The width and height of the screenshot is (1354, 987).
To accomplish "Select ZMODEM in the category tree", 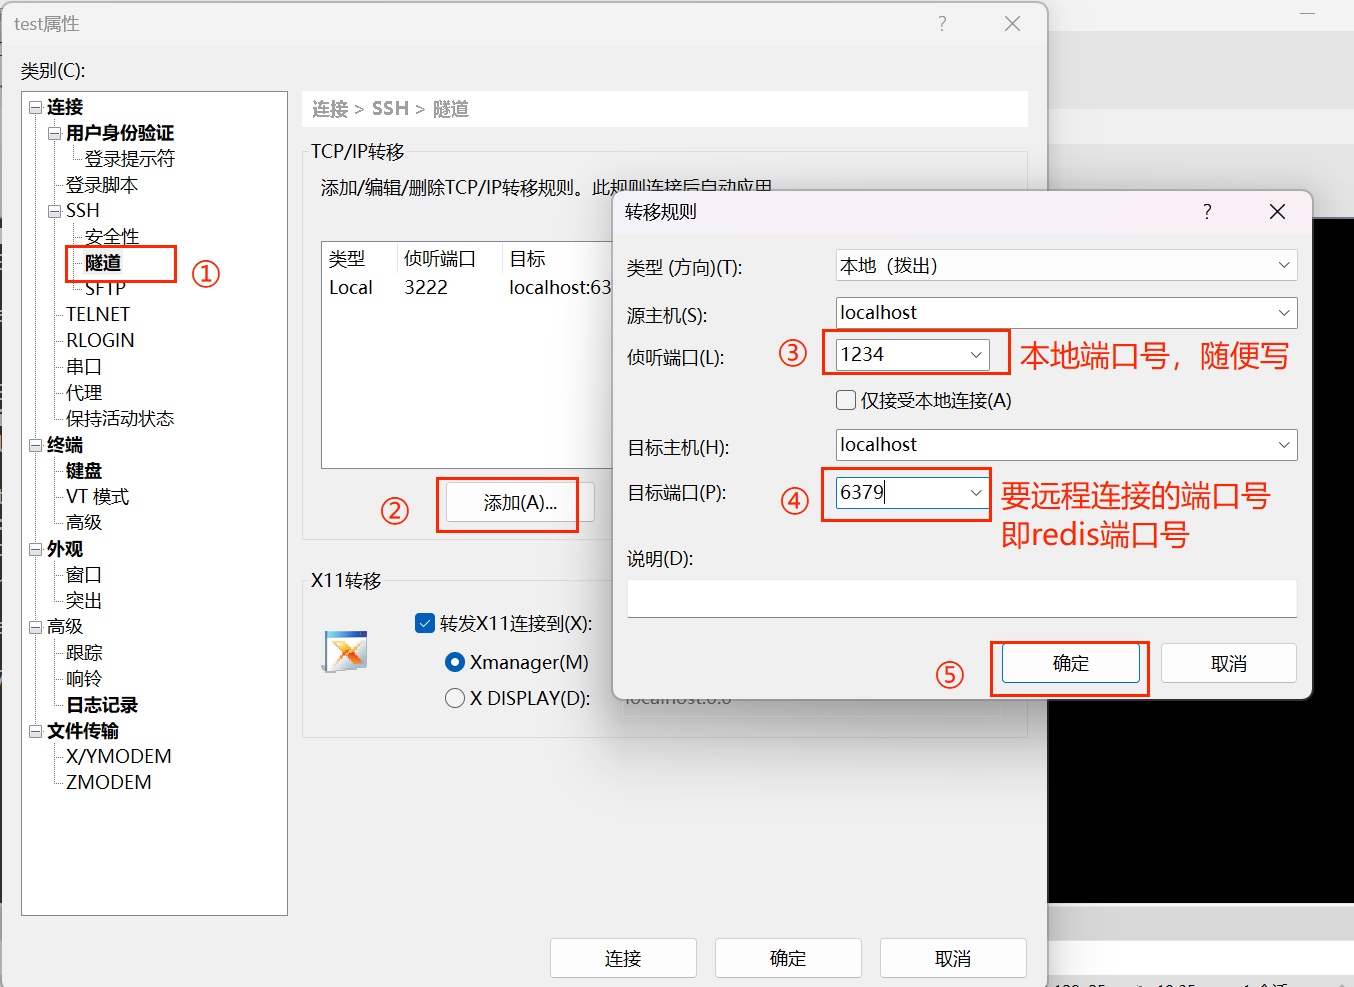I will 109,783.
